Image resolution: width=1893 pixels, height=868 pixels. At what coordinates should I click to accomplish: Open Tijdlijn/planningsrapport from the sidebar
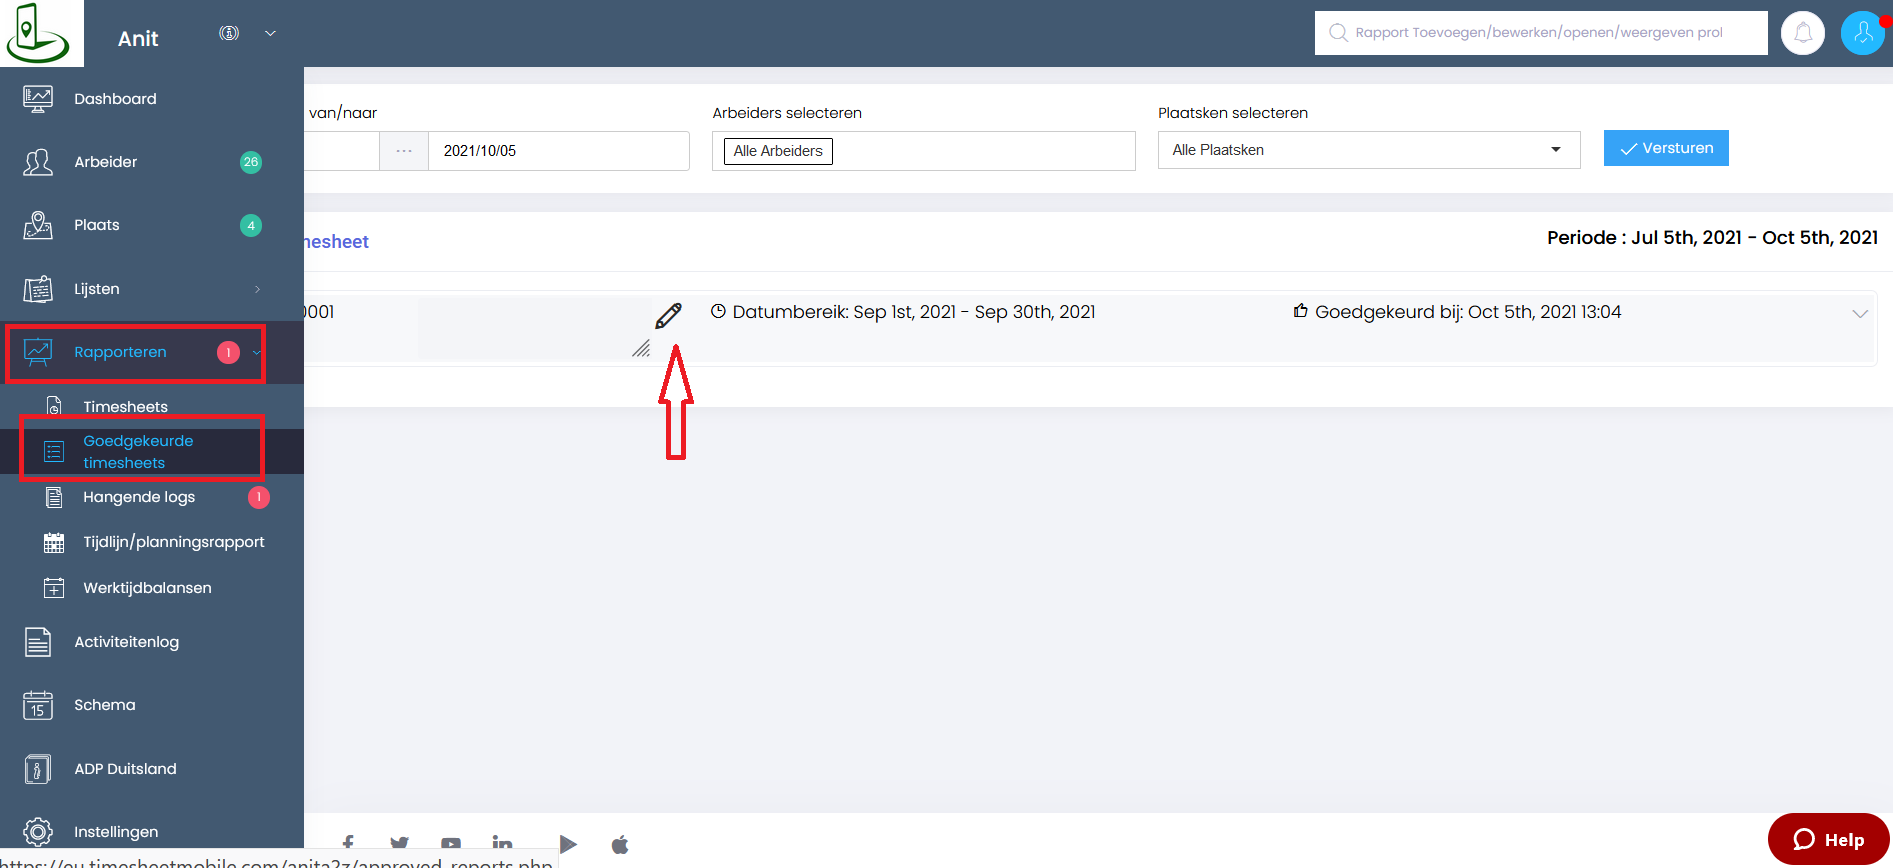(x=173, y=542)
